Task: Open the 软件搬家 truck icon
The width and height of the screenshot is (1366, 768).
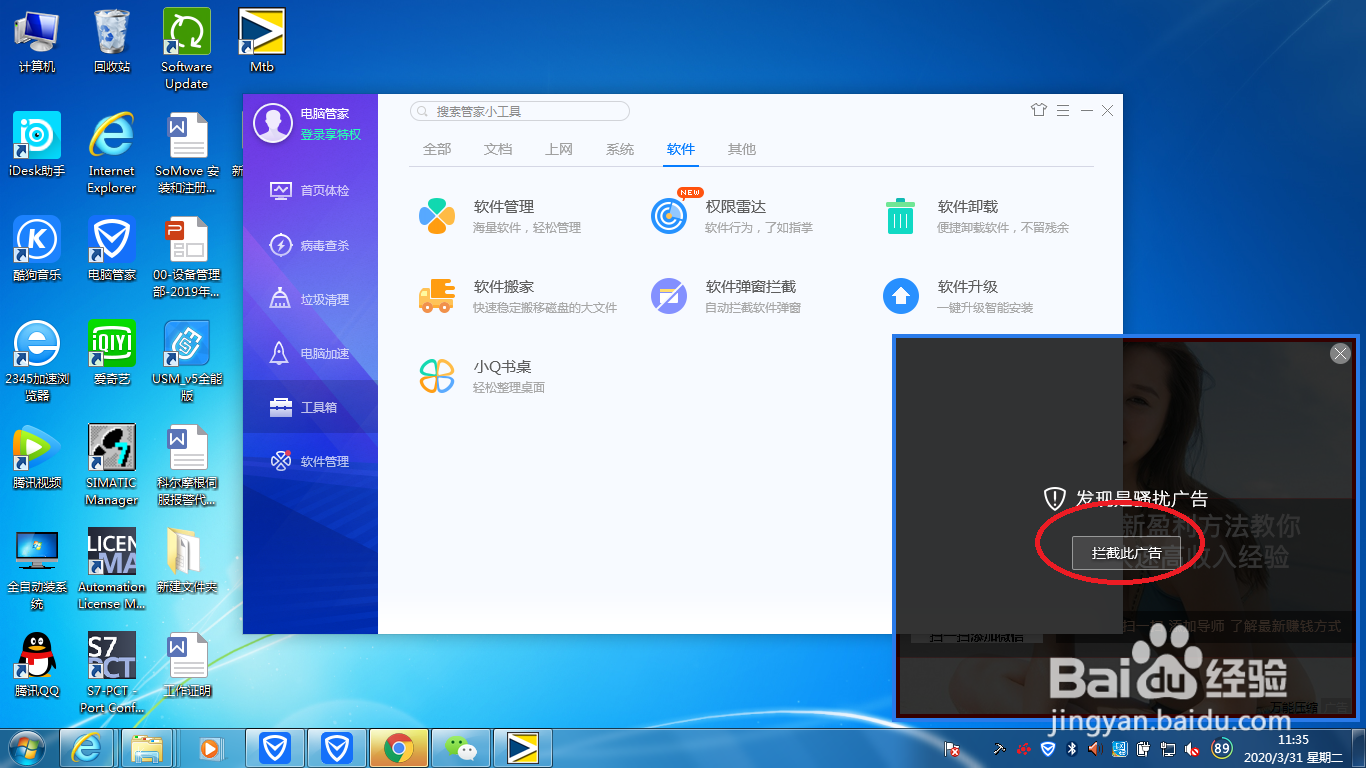Action: [x=437, y=296]
